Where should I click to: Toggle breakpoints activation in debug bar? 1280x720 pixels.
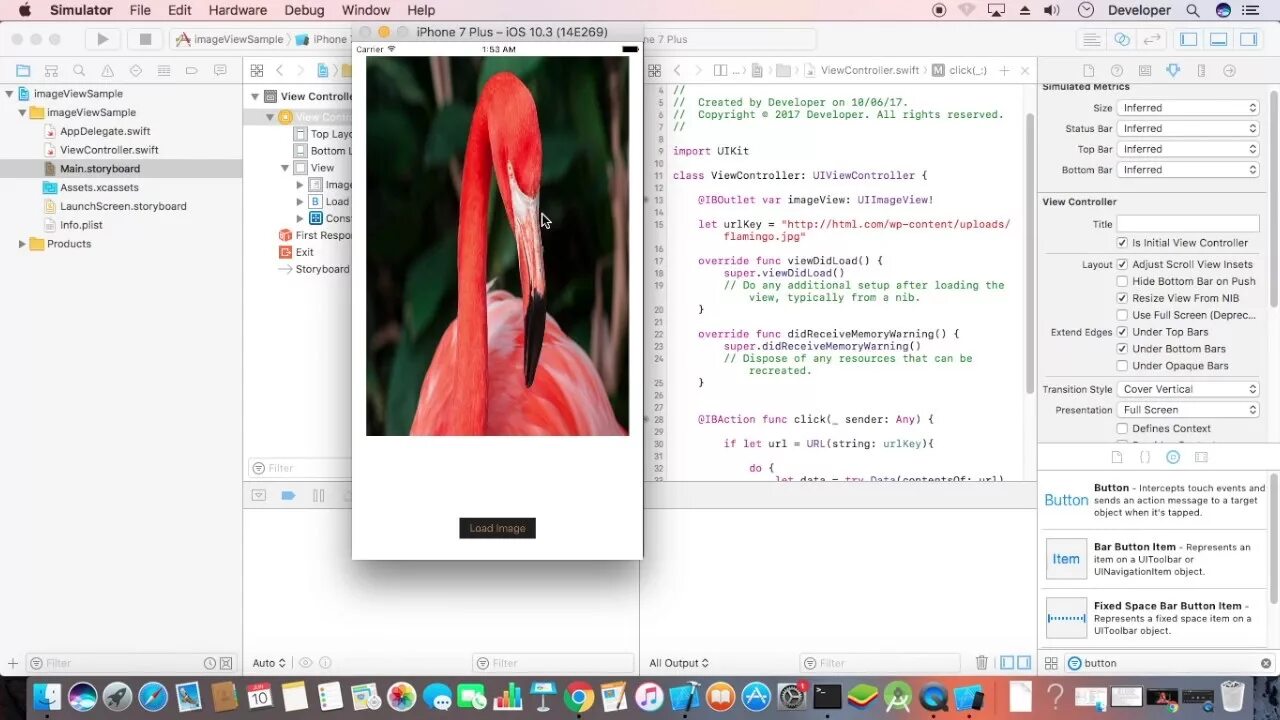pos(288,495)
